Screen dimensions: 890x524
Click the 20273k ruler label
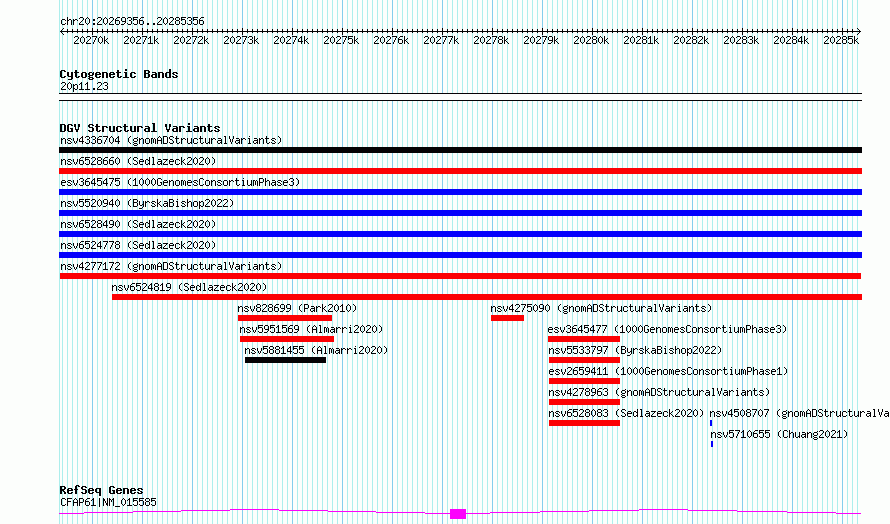(241, 41)
